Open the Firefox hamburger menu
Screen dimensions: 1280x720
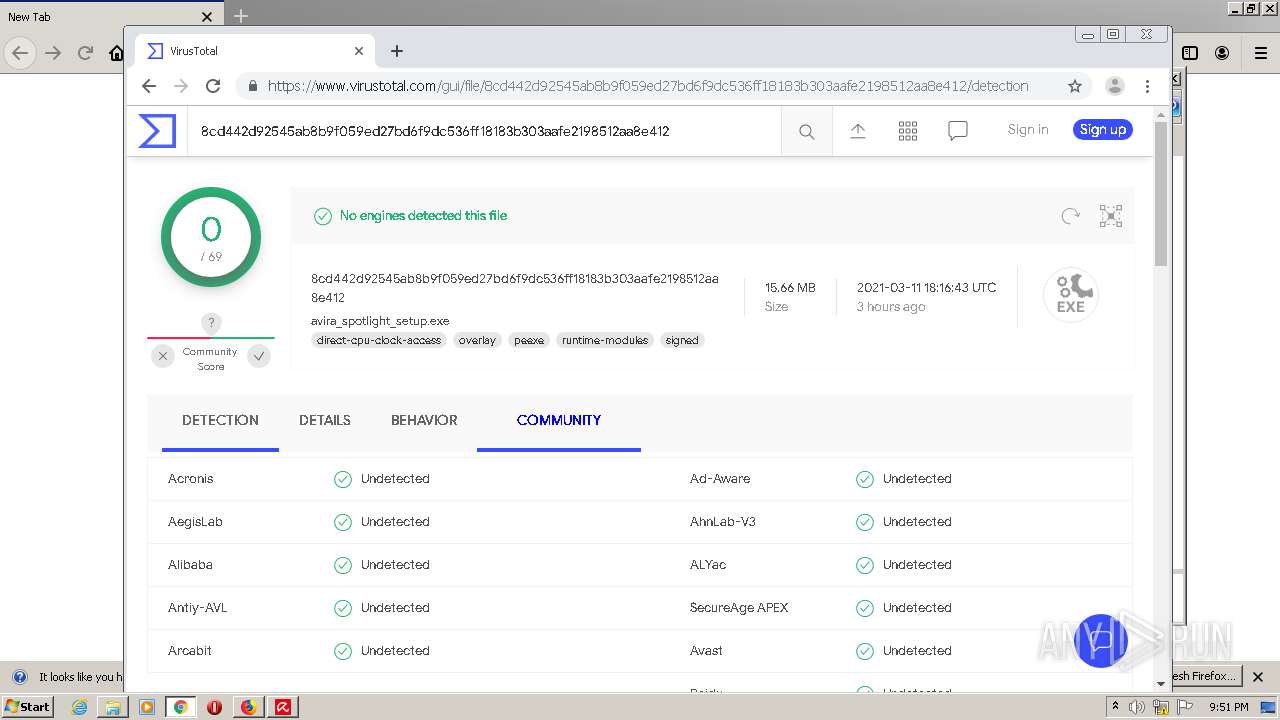coord(1260,53)
